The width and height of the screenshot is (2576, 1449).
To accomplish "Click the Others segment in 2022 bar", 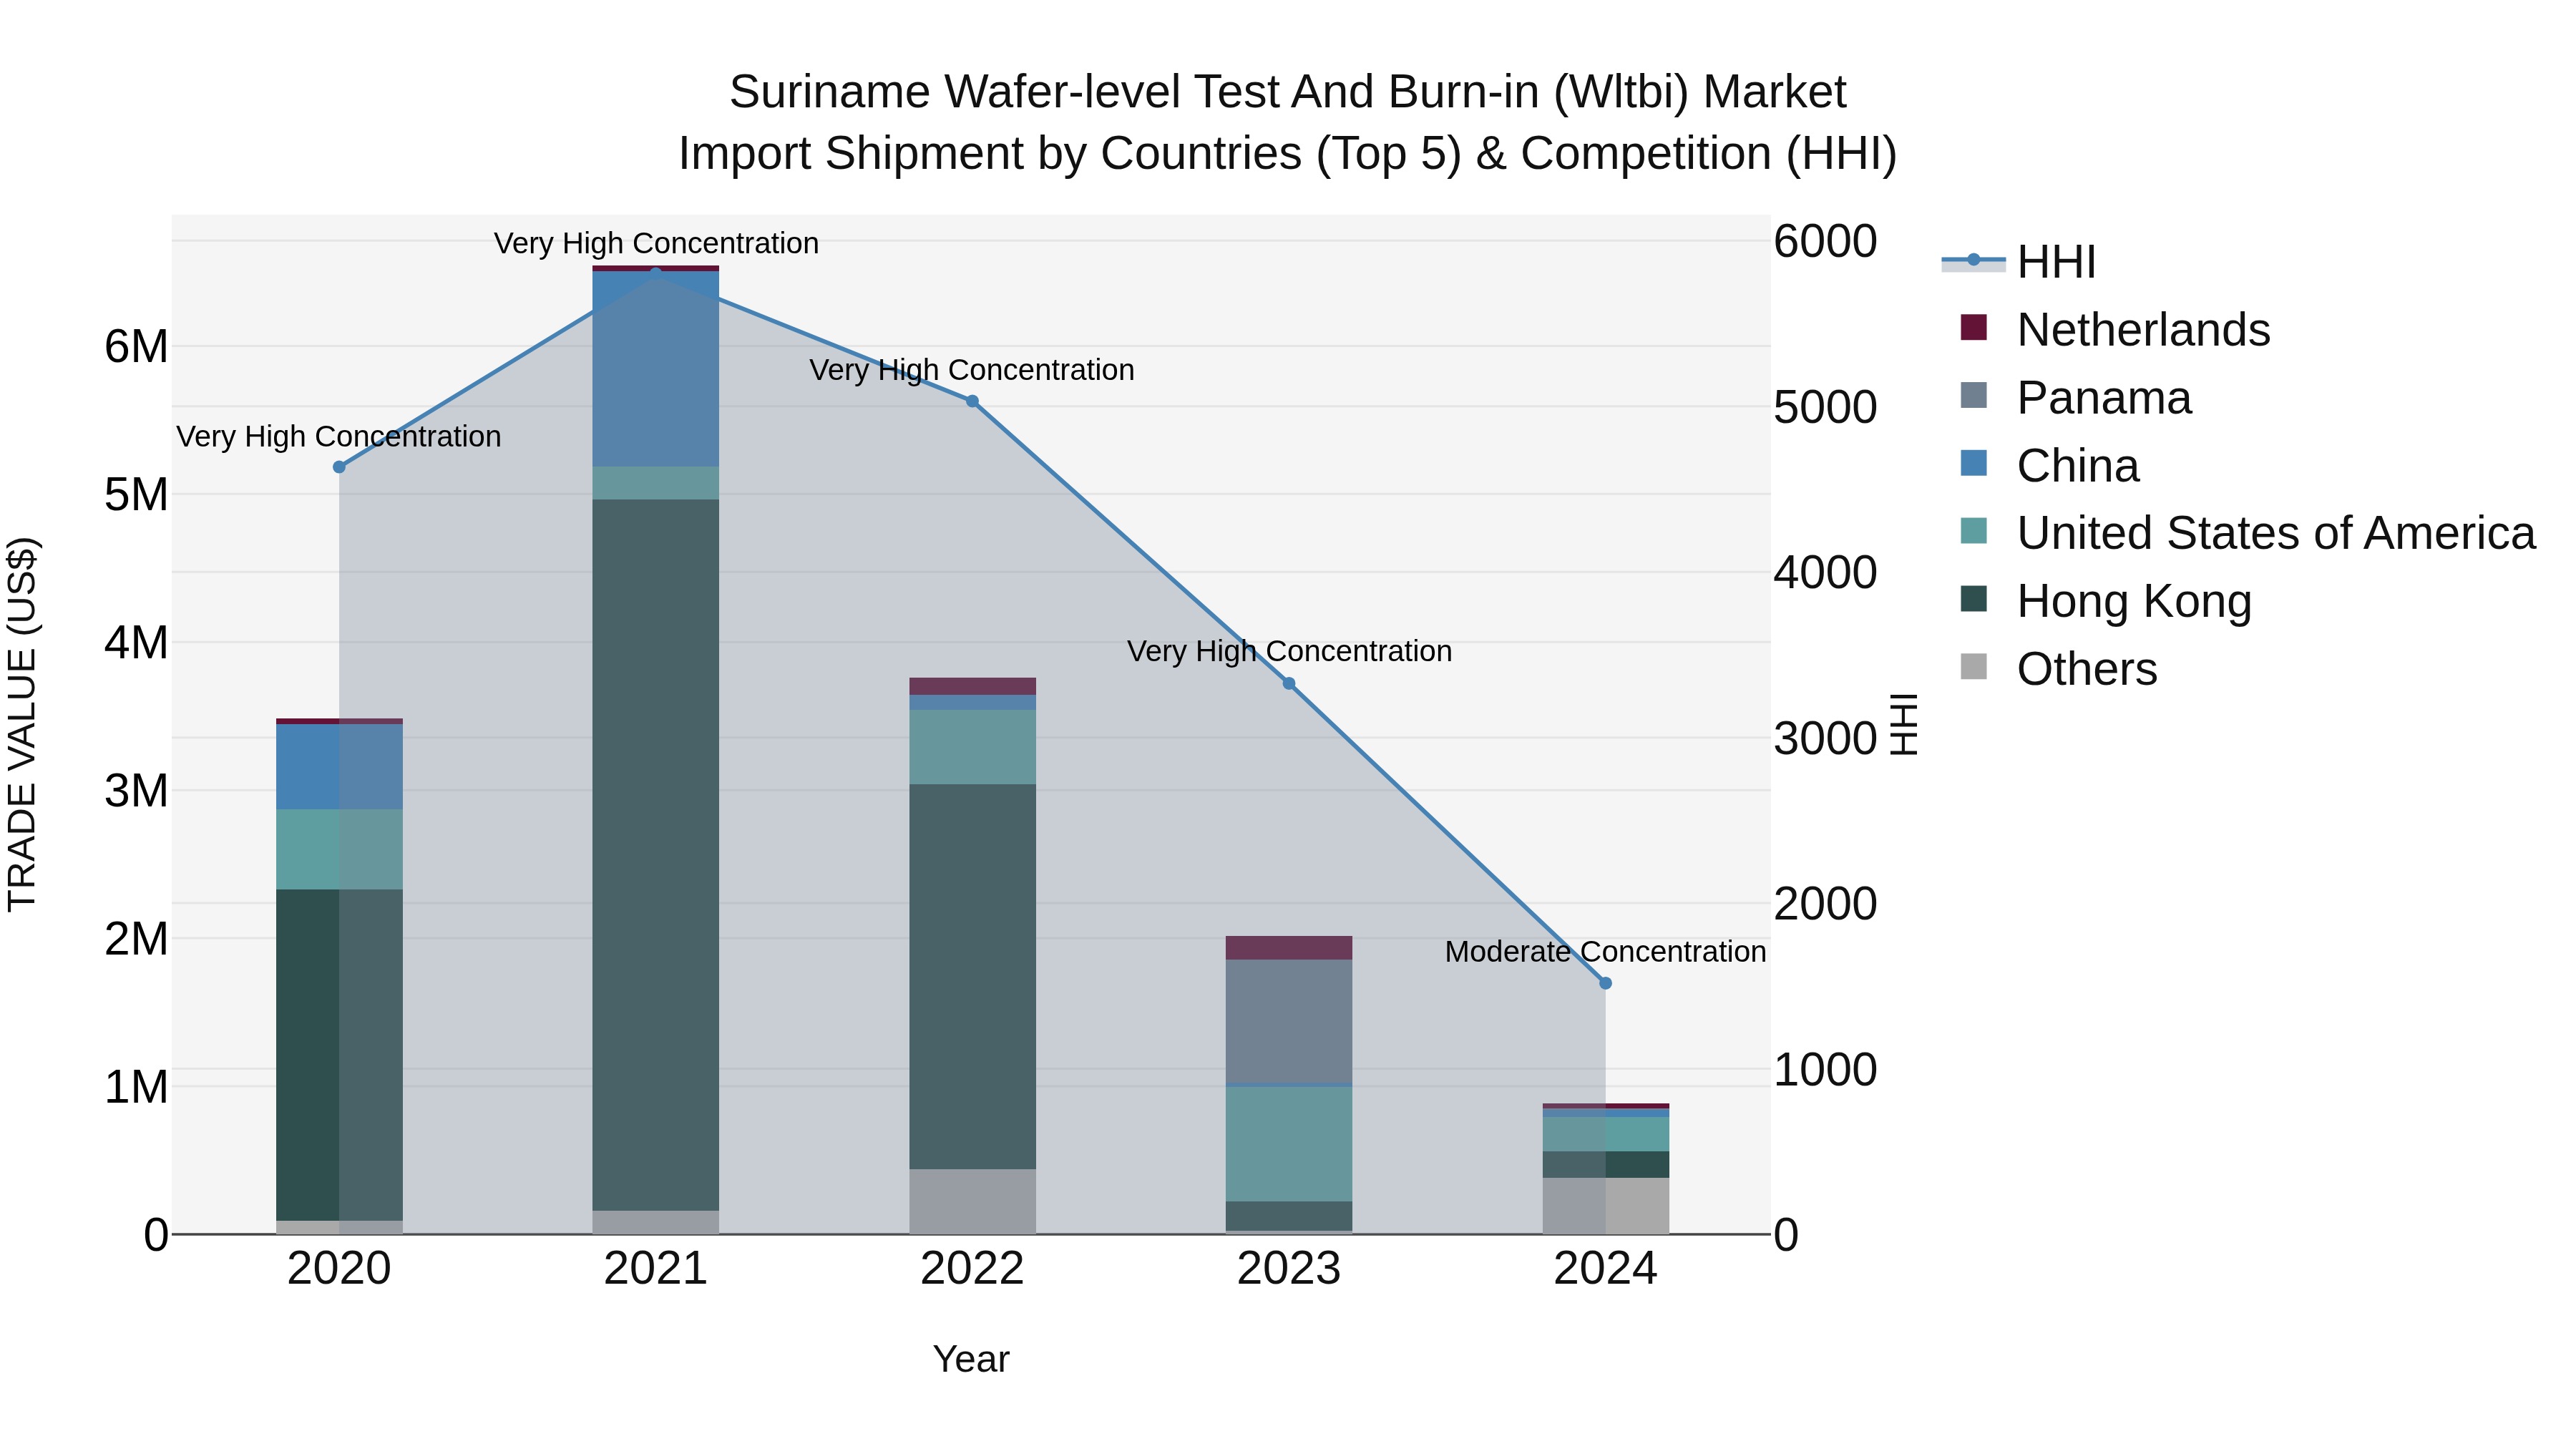I will (x=972, y=1202).
